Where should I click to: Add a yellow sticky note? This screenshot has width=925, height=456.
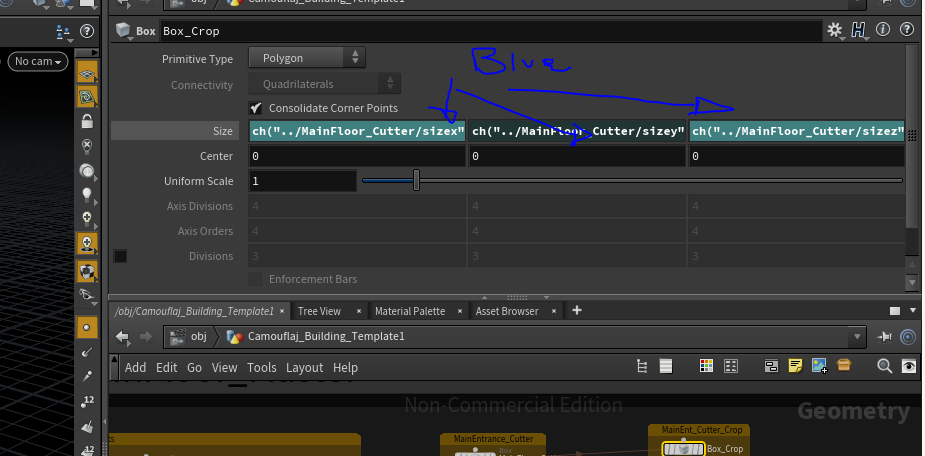click(795, 366)
